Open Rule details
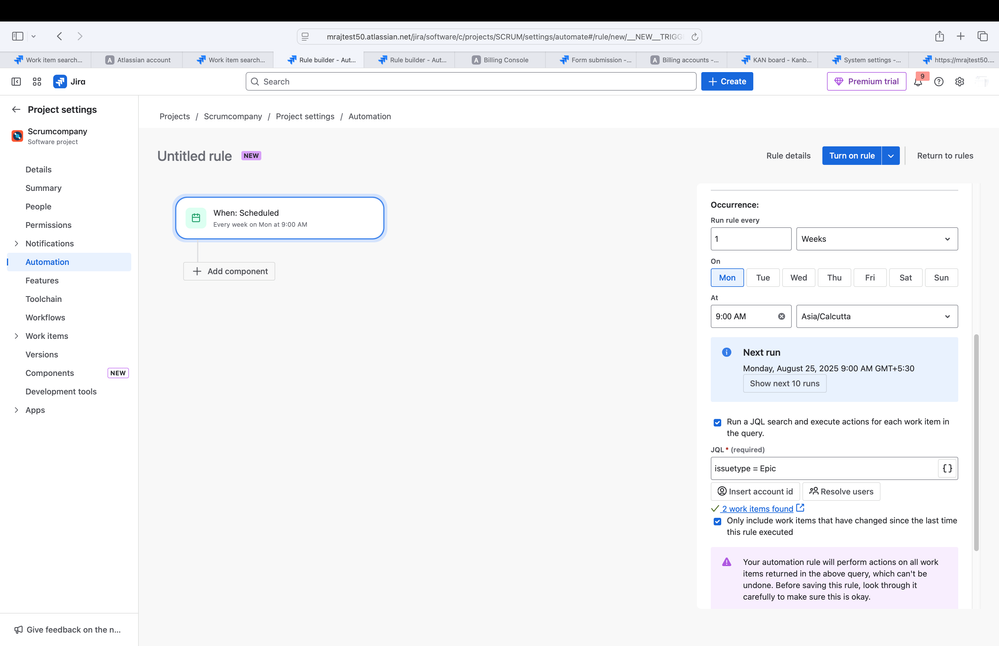This screenshot has height=646, width=999. (788, 155)
